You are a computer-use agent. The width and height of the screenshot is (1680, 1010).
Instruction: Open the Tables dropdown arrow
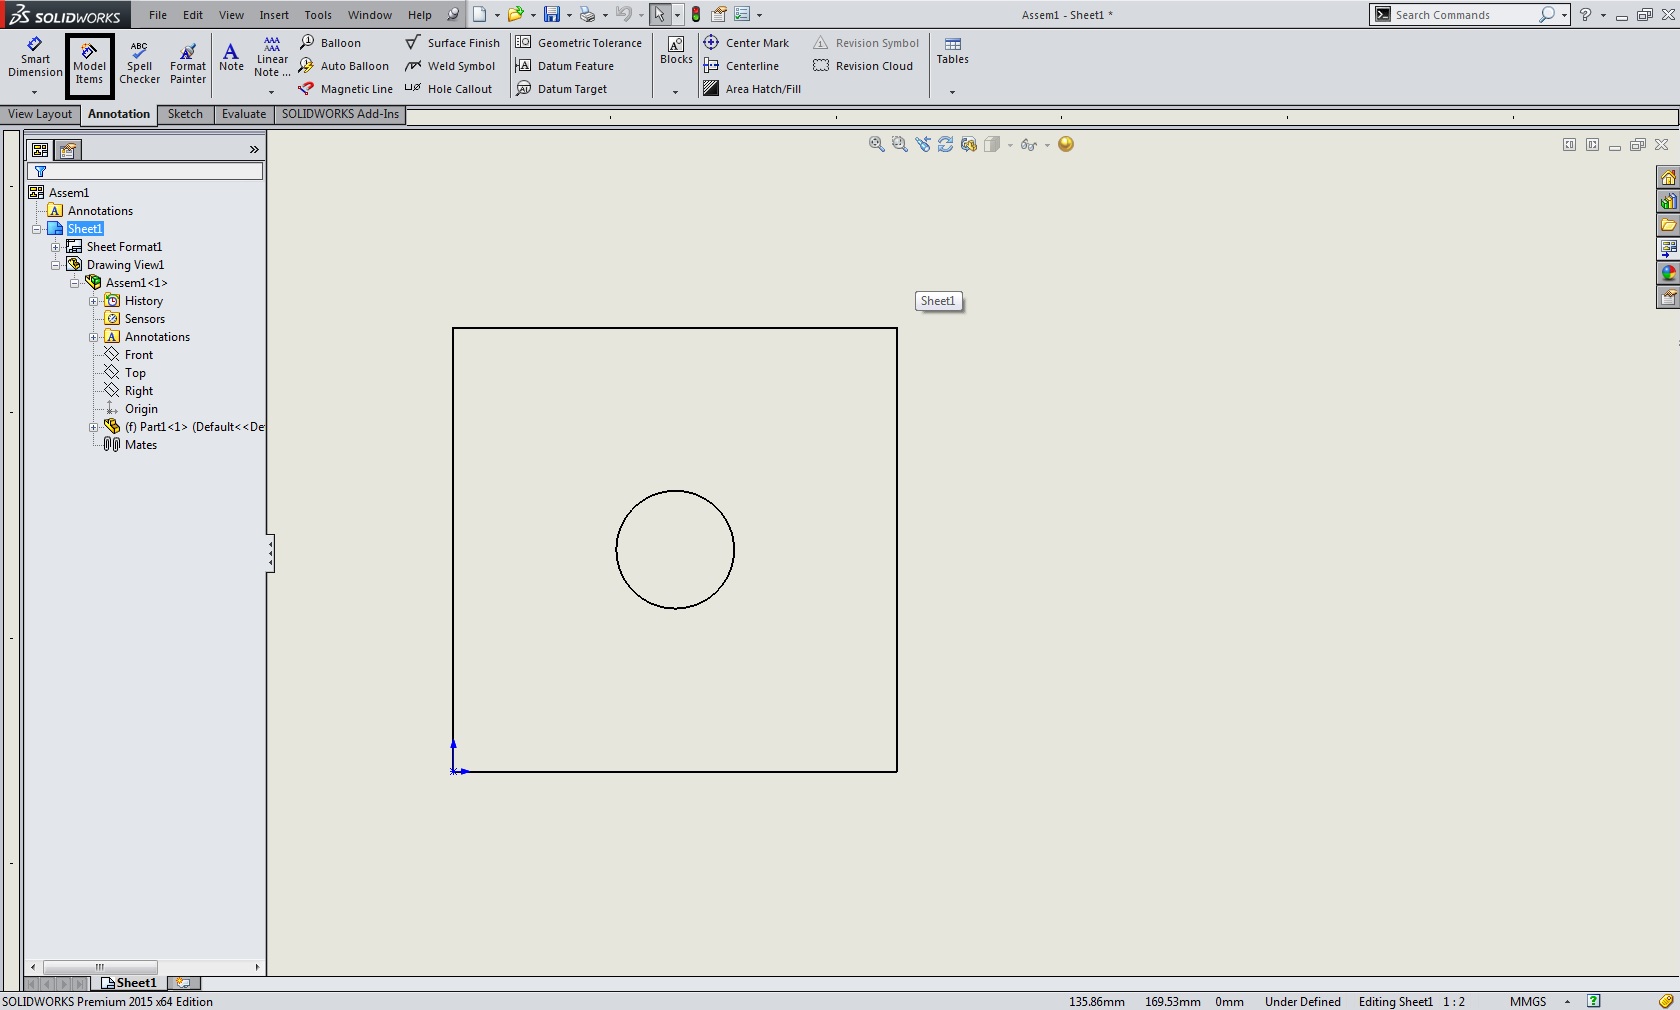pyautogui.click(x=952, y=92)
